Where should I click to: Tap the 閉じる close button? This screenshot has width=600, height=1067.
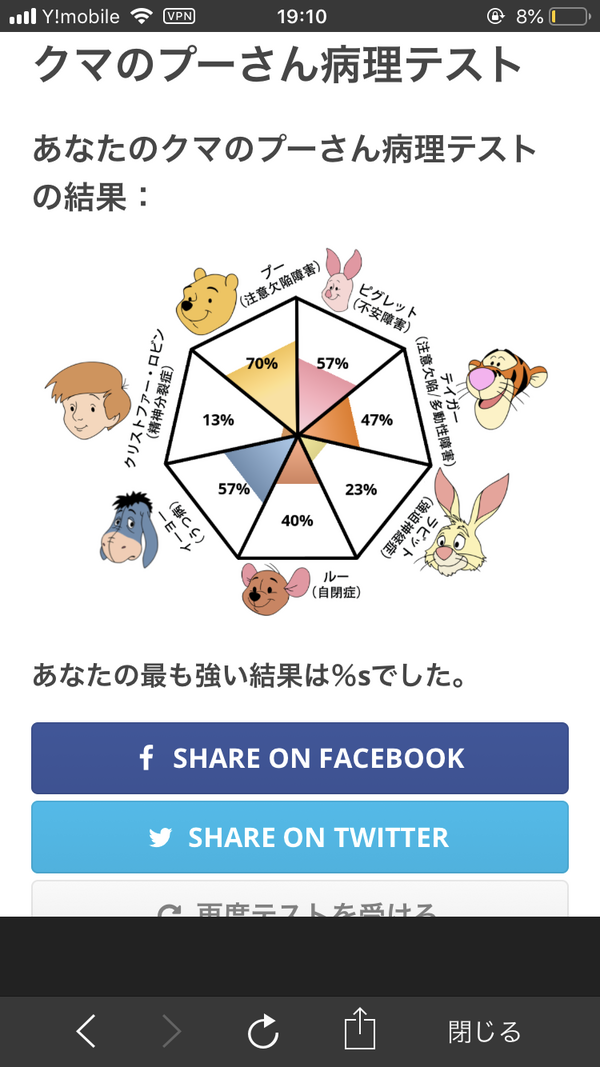[484, 1032]
